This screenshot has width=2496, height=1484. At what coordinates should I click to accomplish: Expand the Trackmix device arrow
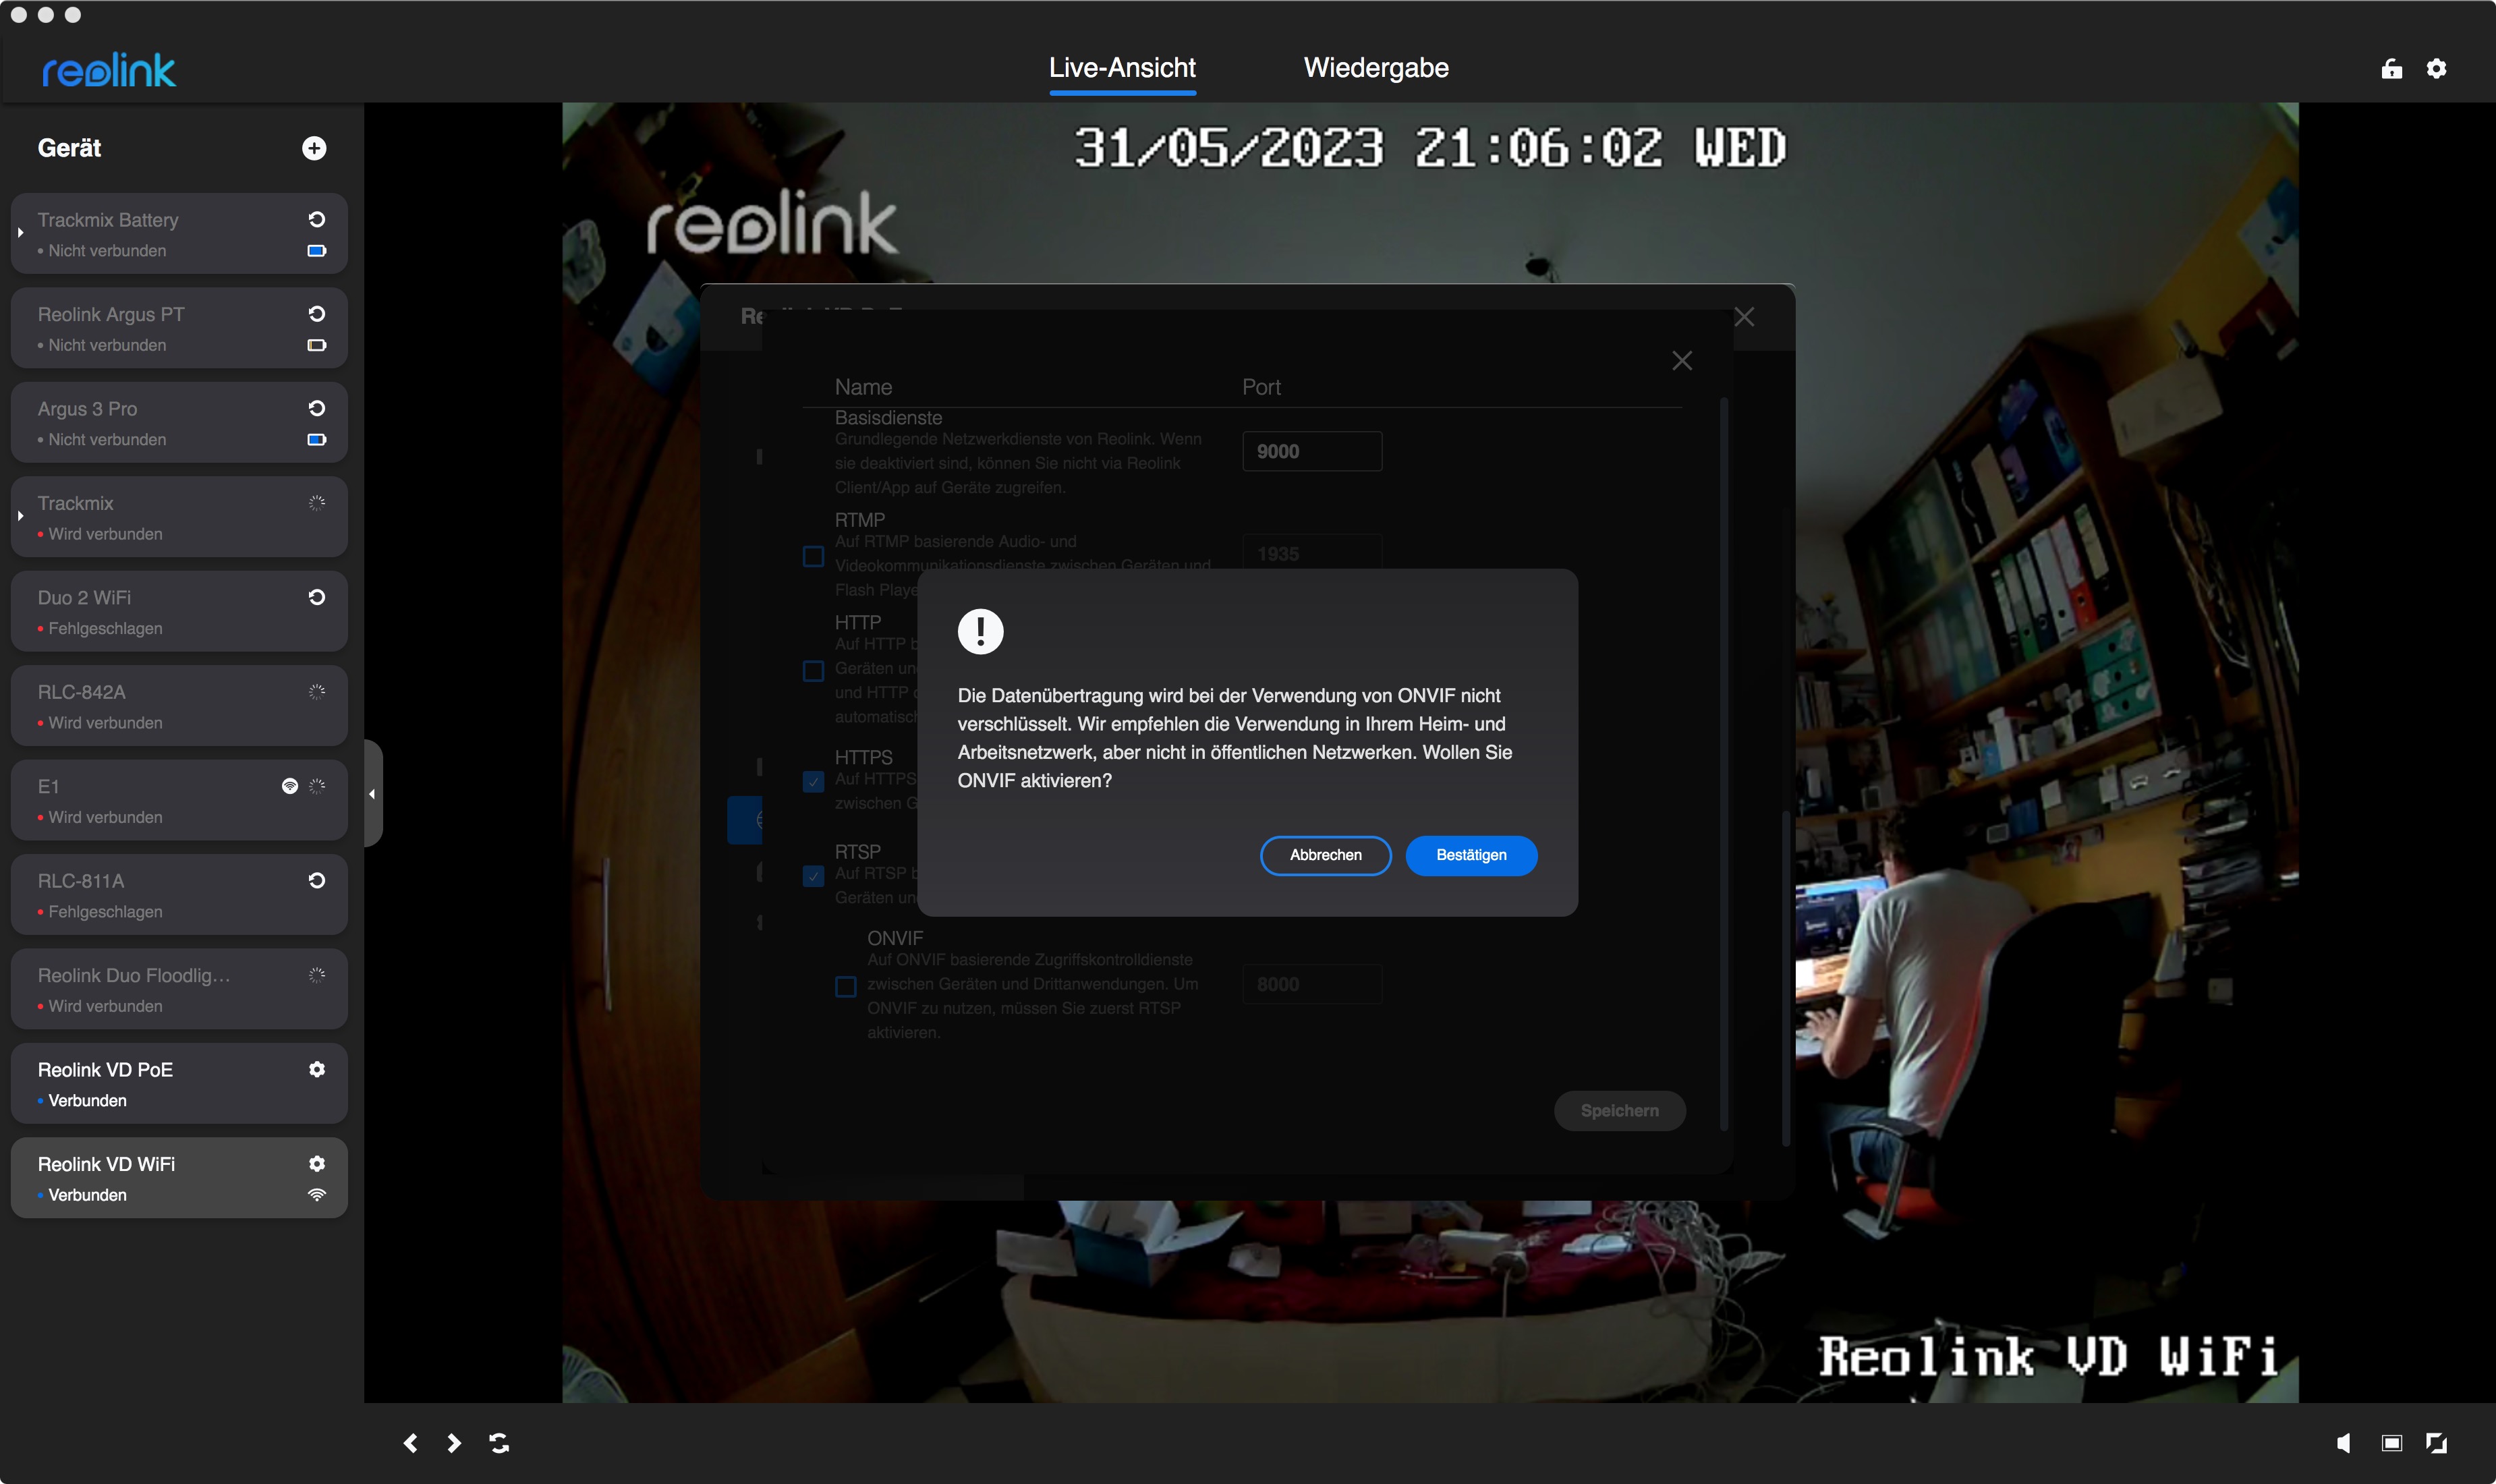pyautogui.click(x=21, y=516)
